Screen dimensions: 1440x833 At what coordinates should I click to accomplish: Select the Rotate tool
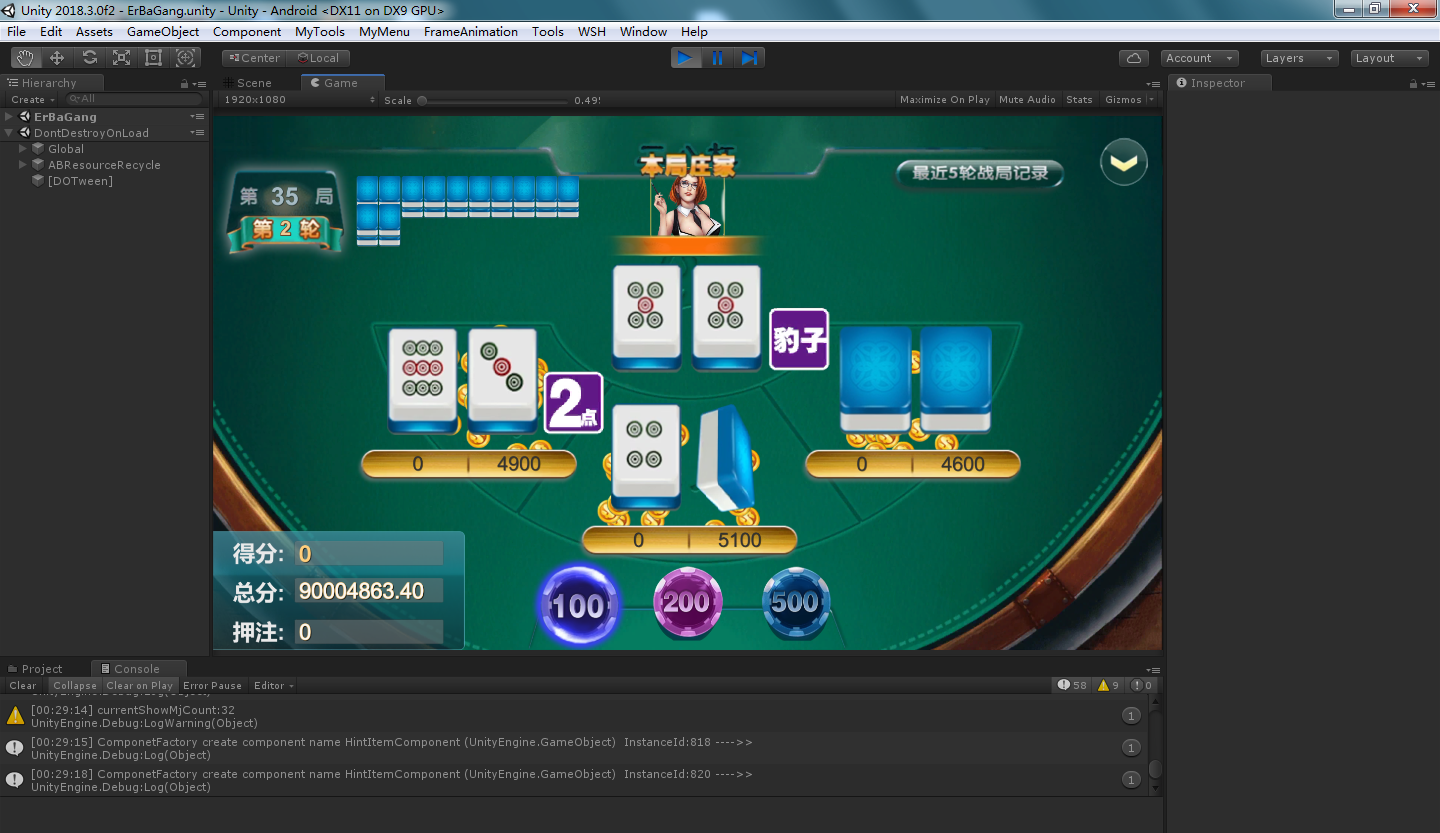89,58
